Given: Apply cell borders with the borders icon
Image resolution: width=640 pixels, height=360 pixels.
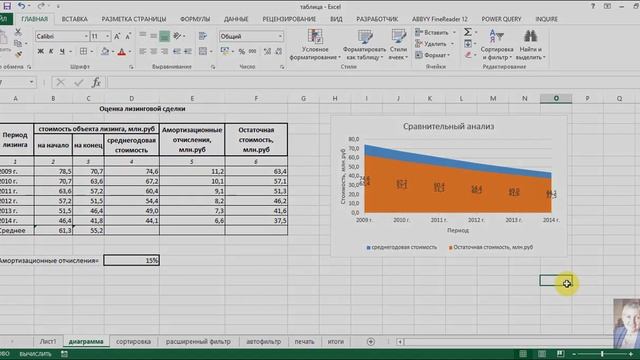Looking at the screenshot, I should [83, 51].
